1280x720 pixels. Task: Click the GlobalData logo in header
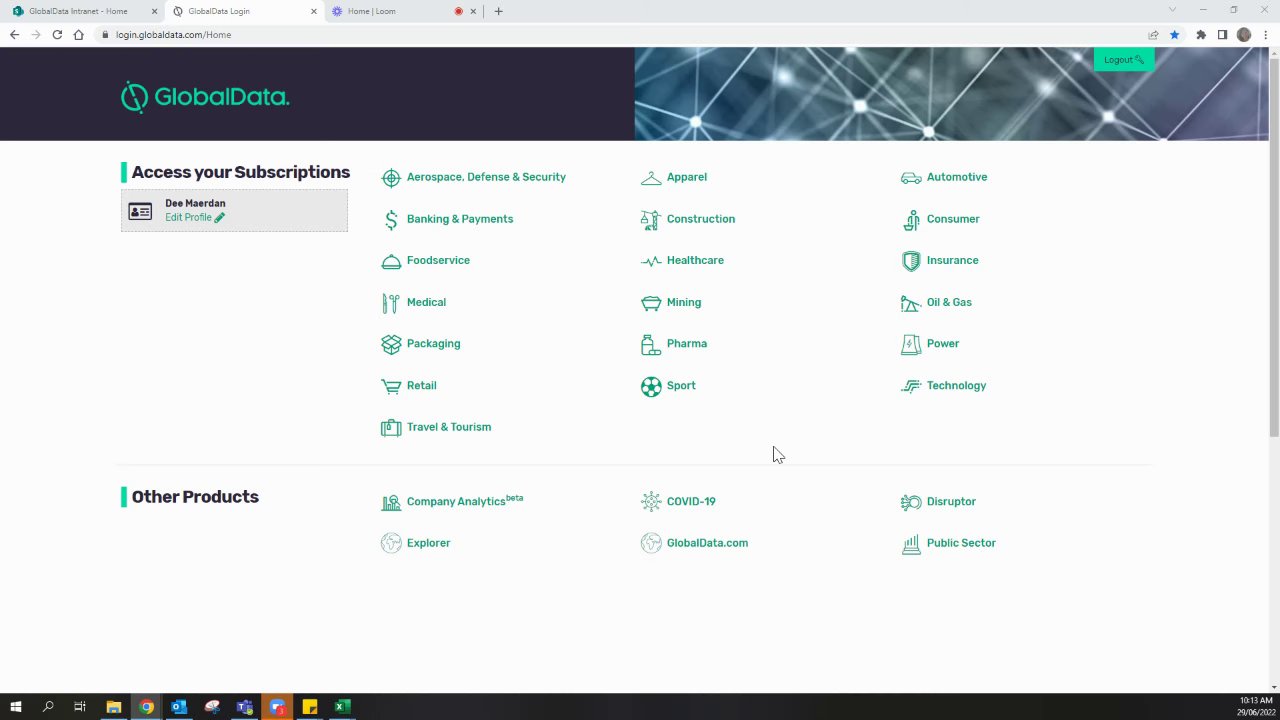click(x=205, y=97)
